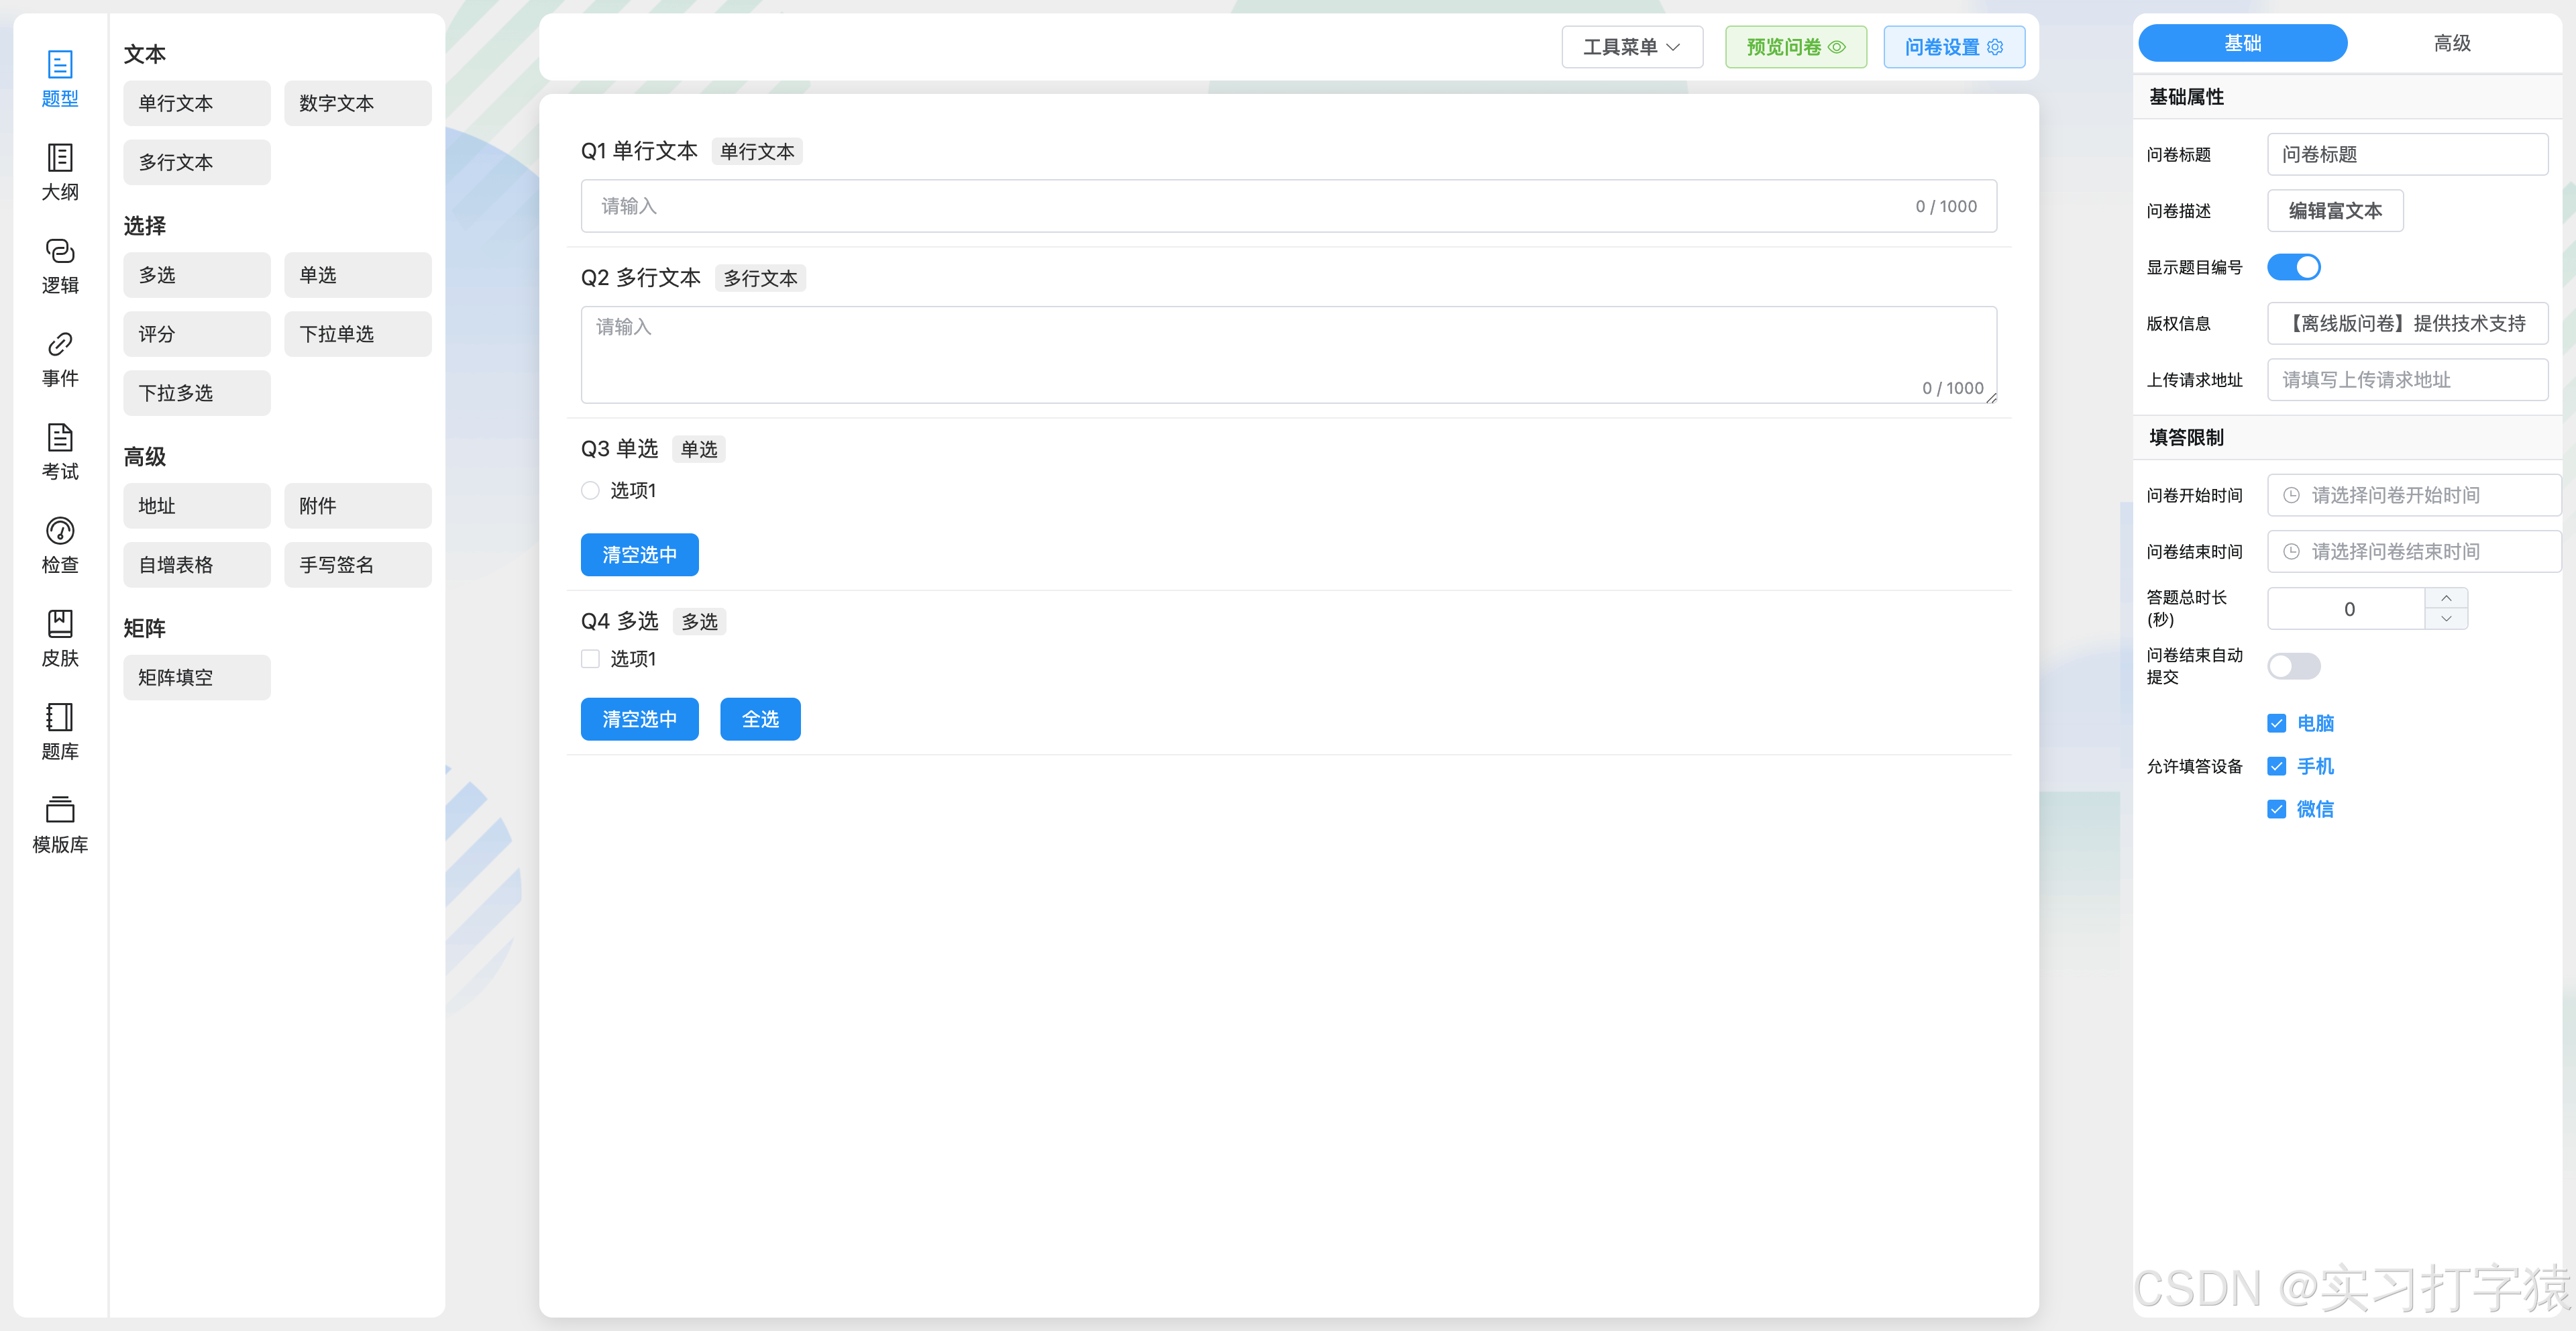Enable 问卷结束自动提交 switch
Viewport: 2576px width, 1331px height.
point(2293,666)
